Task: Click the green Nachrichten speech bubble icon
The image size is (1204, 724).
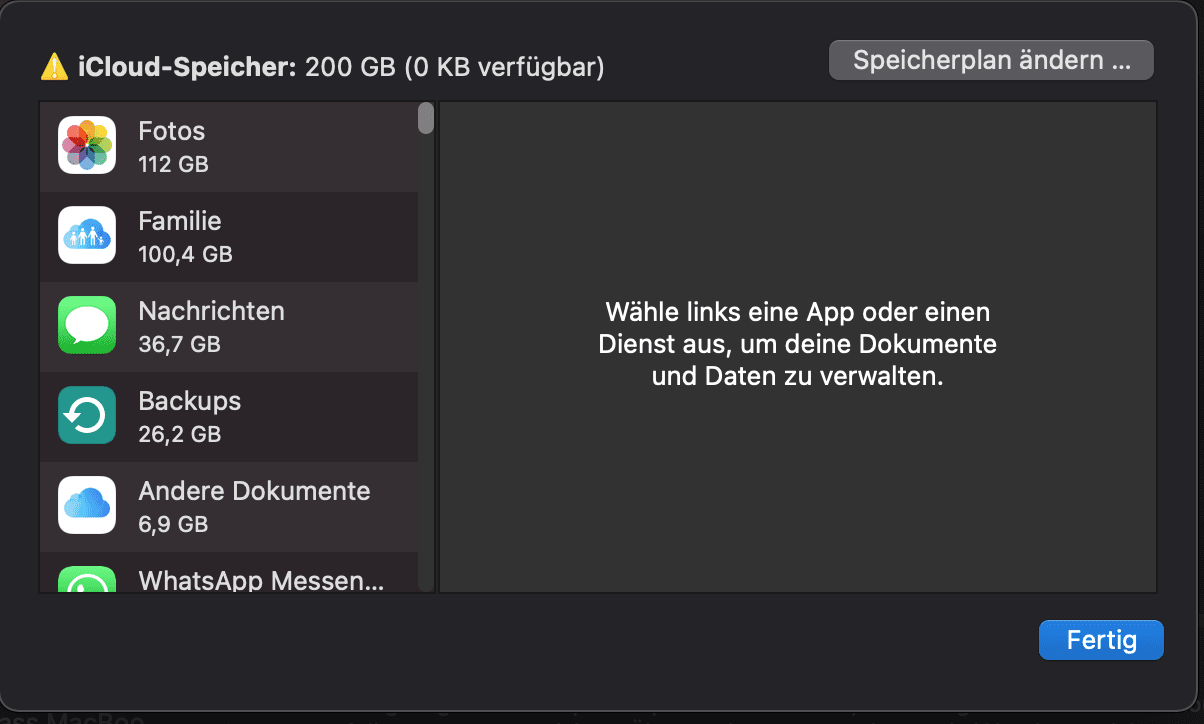Action: [x=87, y=325]
